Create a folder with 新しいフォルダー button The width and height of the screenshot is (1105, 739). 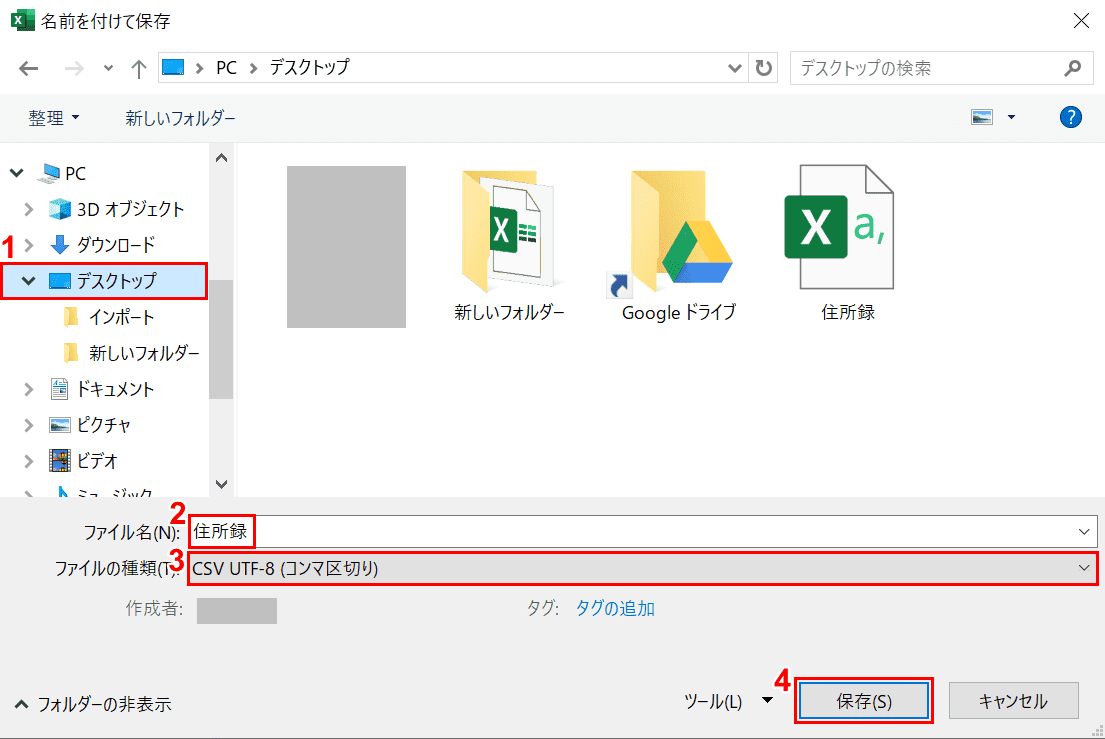[x=180, y=118]
